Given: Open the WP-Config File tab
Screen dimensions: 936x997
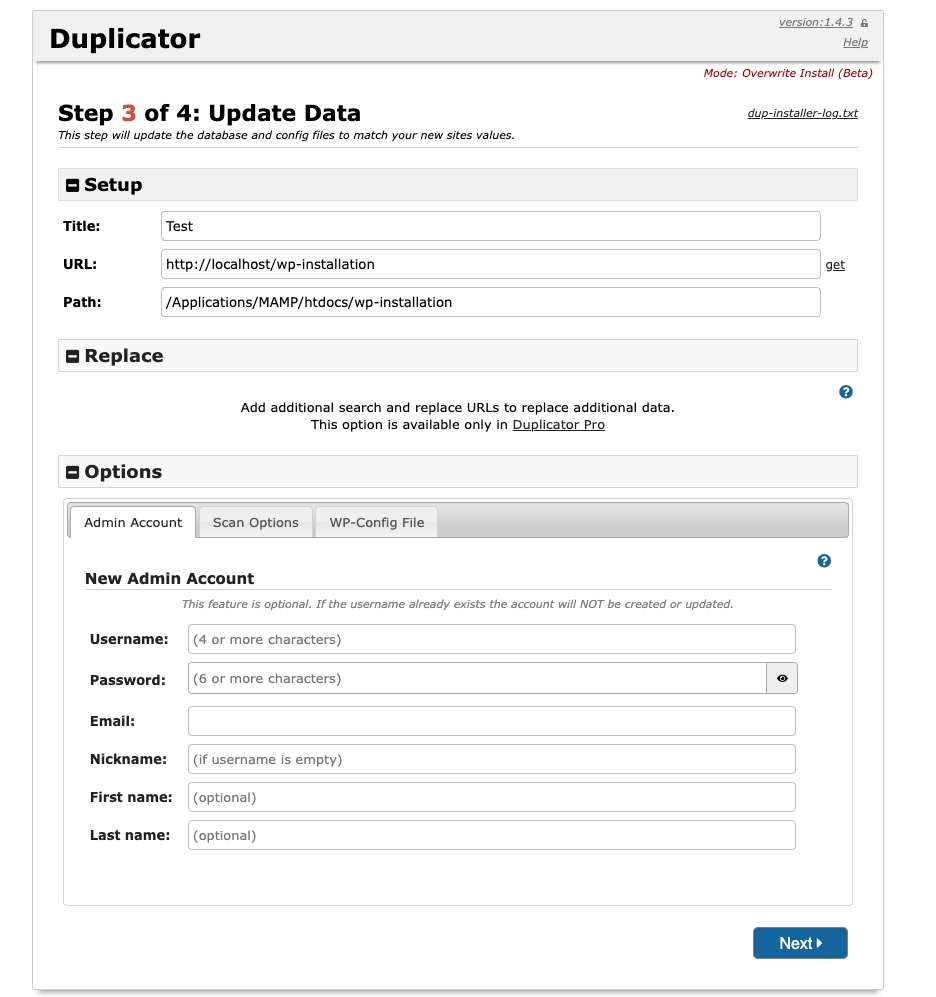Looking at the screenshot, I should (x=376, y=522).
